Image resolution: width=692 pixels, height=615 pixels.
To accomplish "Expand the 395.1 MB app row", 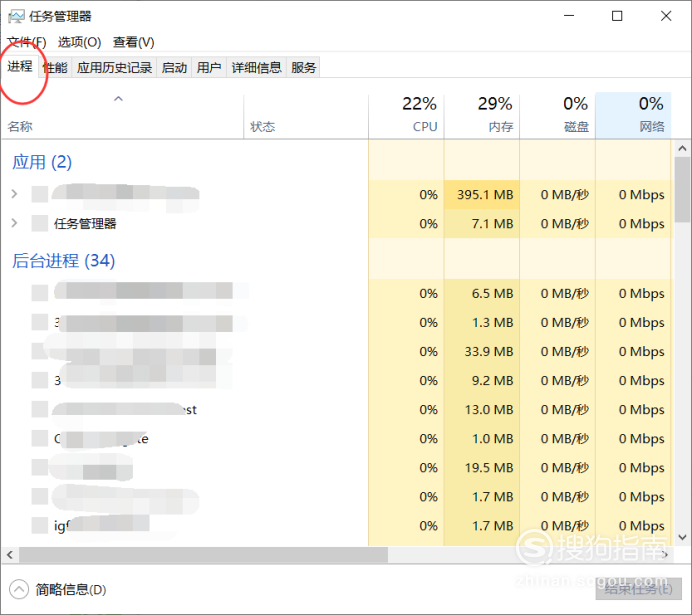I will 14,194.
